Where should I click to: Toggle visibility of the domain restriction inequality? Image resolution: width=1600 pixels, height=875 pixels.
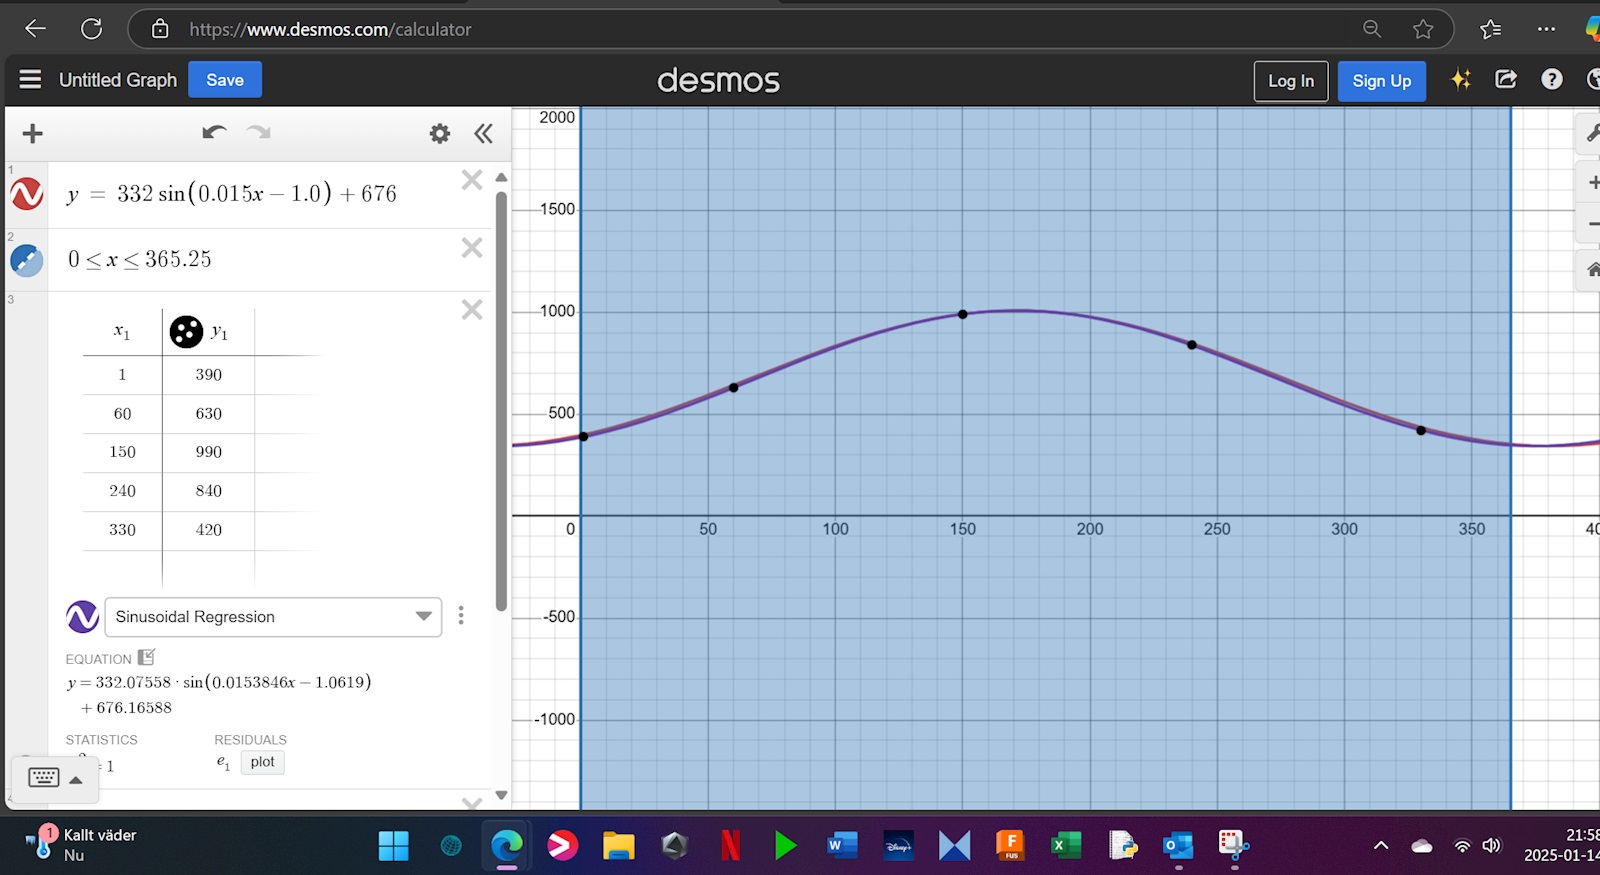click(x=27, y=260)
